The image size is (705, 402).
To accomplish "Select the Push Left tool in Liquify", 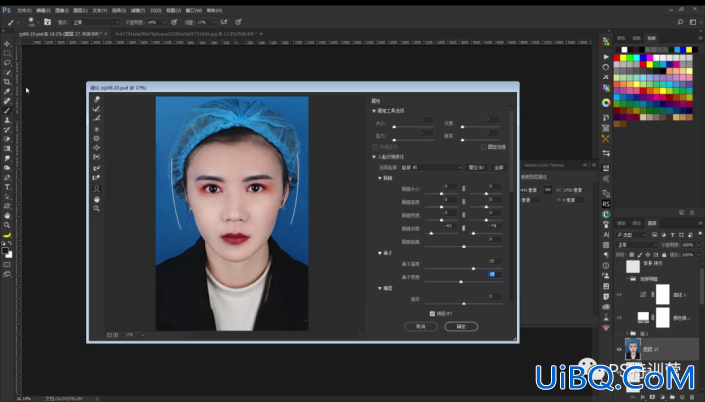I will click(x=97, y=157).
